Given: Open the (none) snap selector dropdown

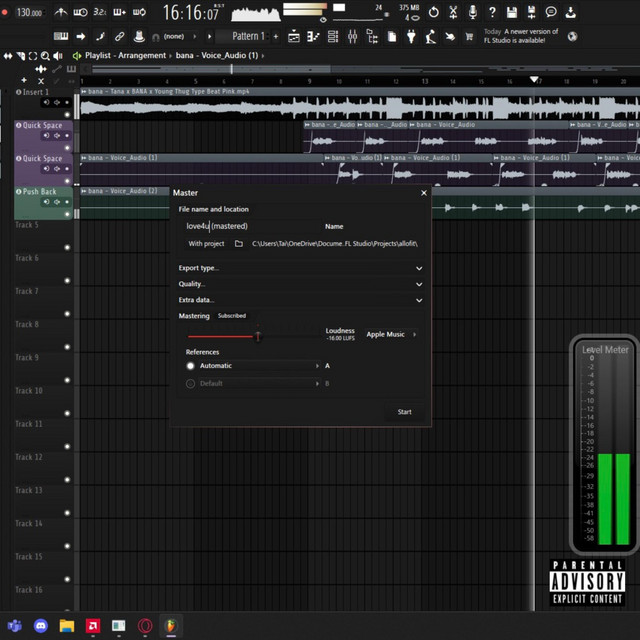Looking at the screenshot, I should 178,36.
